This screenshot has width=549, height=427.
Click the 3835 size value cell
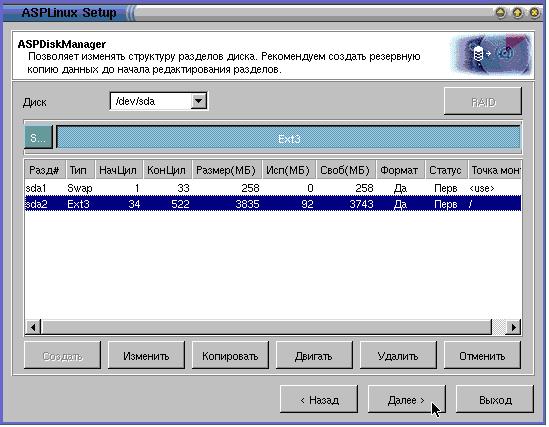[248, 204]
